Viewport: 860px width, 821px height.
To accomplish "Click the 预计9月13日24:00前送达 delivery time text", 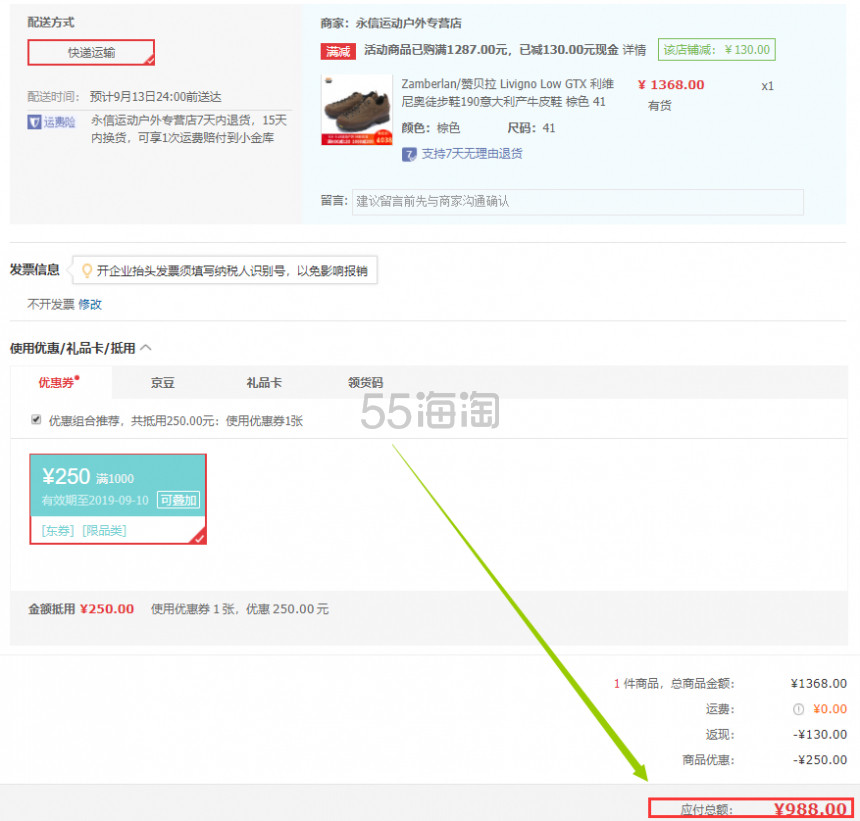I will [156, 97].
